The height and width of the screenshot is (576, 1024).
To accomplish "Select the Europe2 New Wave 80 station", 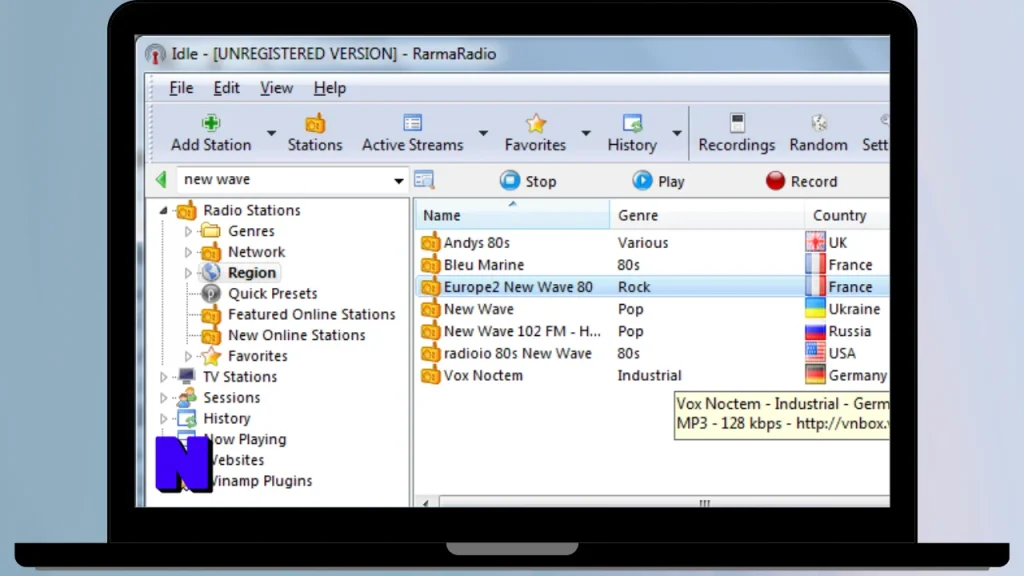I will (652, 287).
